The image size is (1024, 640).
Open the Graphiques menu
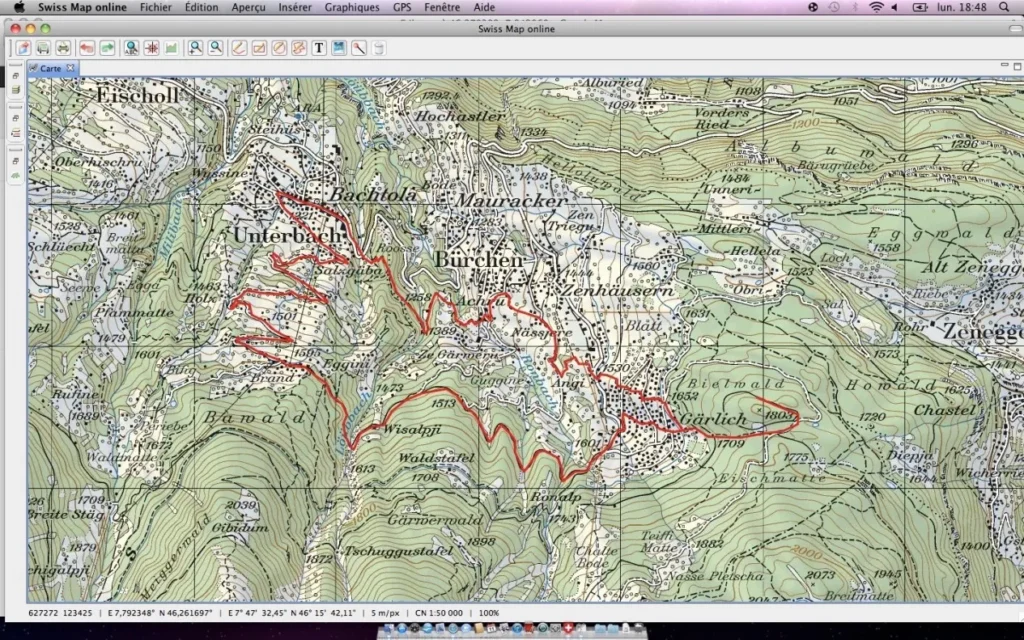pos(352,7)
